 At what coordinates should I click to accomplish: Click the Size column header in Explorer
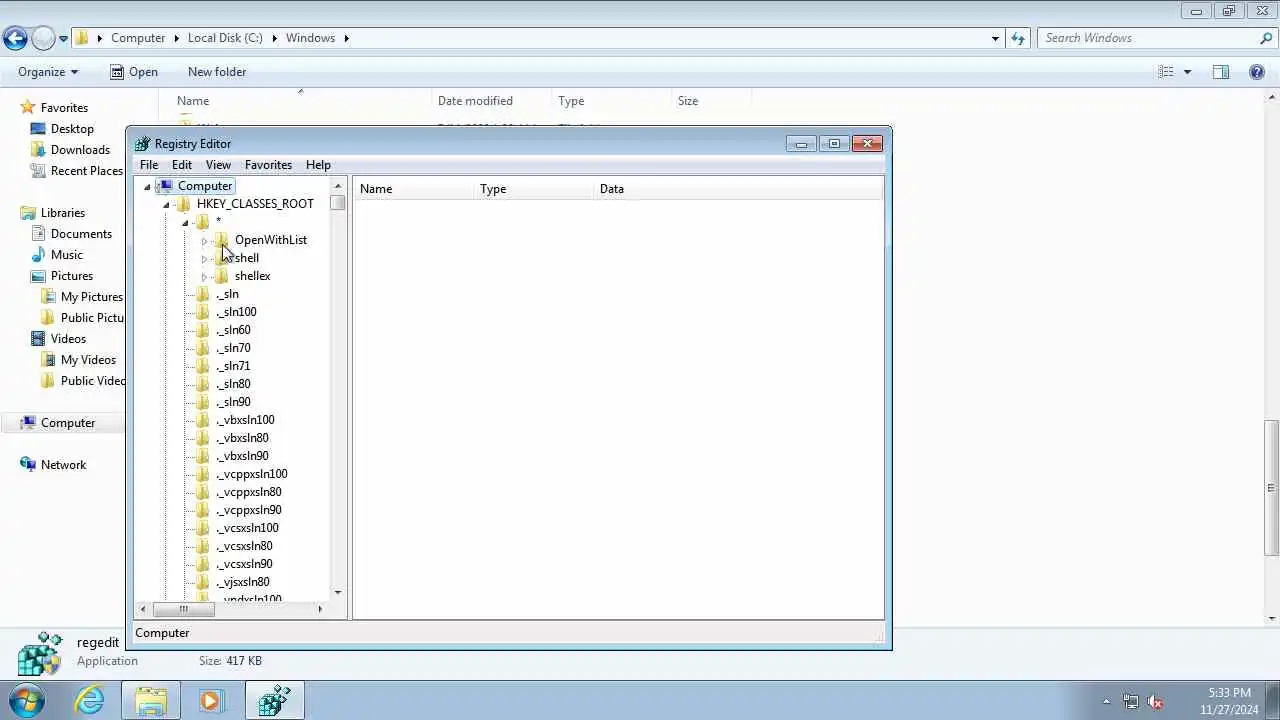(x=711, y=101)
